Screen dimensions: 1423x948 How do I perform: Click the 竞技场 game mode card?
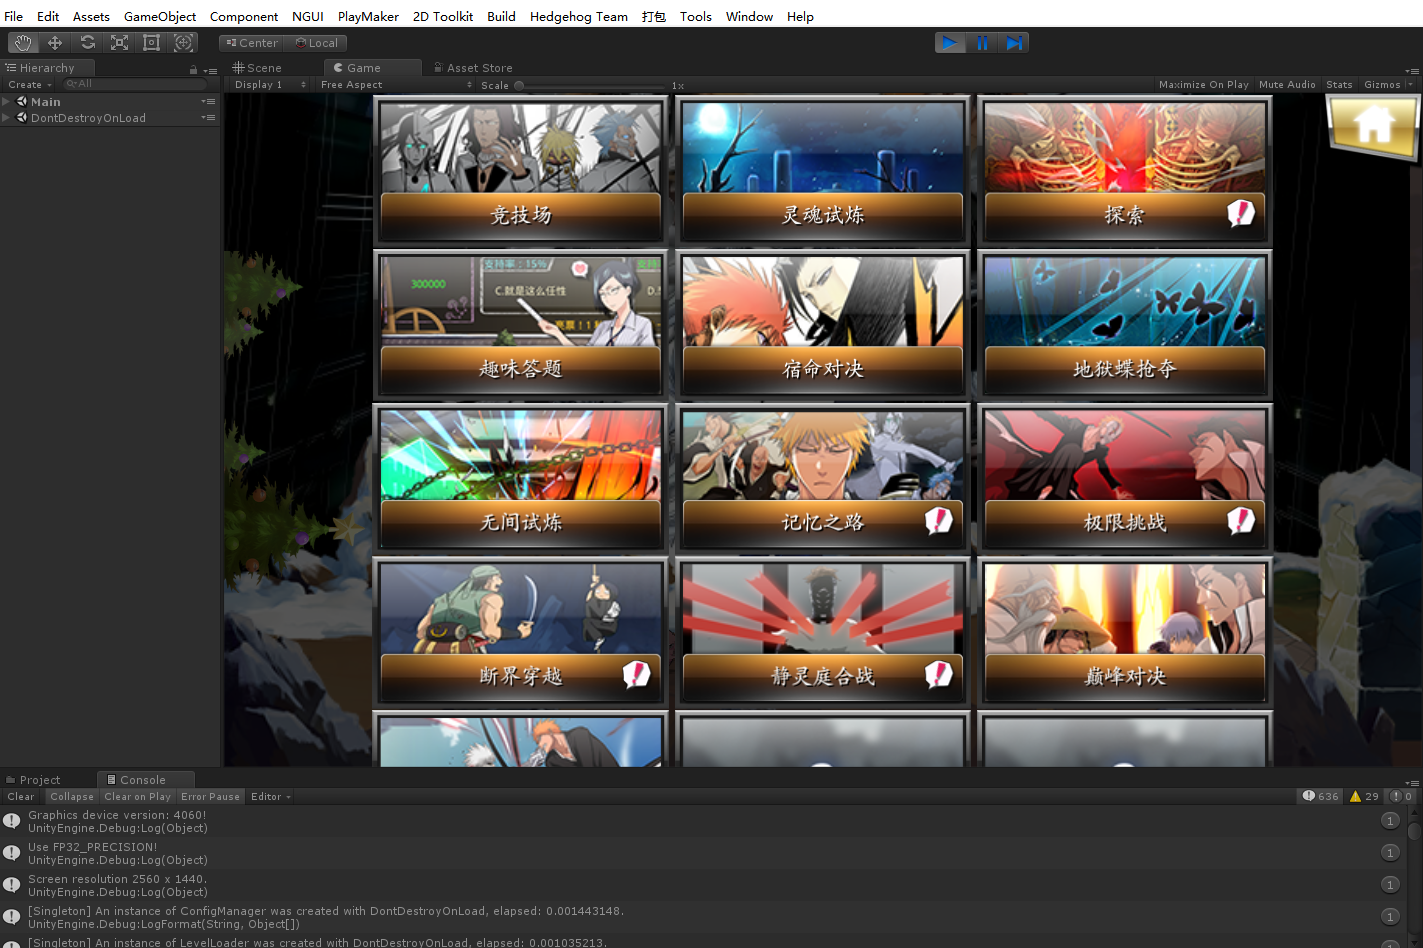[x=520, y=172]
